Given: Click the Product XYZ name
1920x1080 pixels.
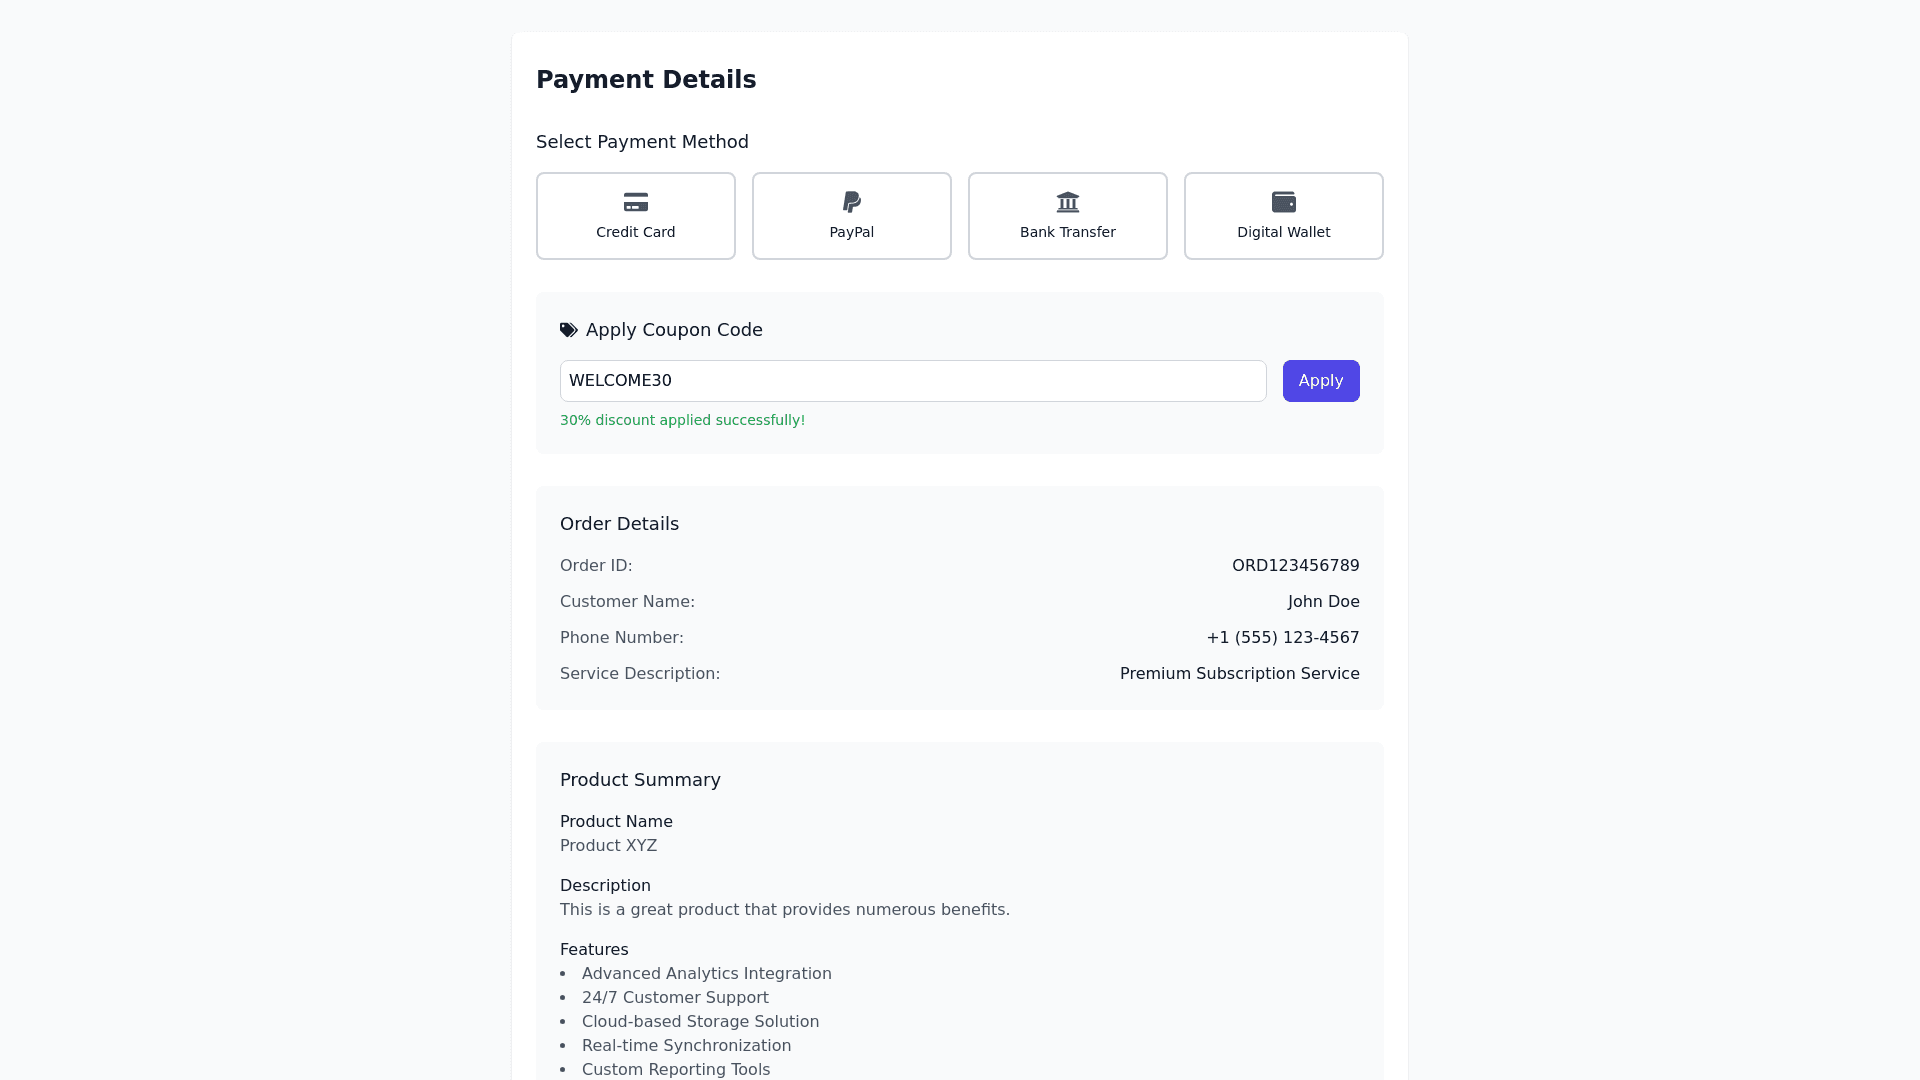Looking at the screenshot, I should tap(608, 846).
